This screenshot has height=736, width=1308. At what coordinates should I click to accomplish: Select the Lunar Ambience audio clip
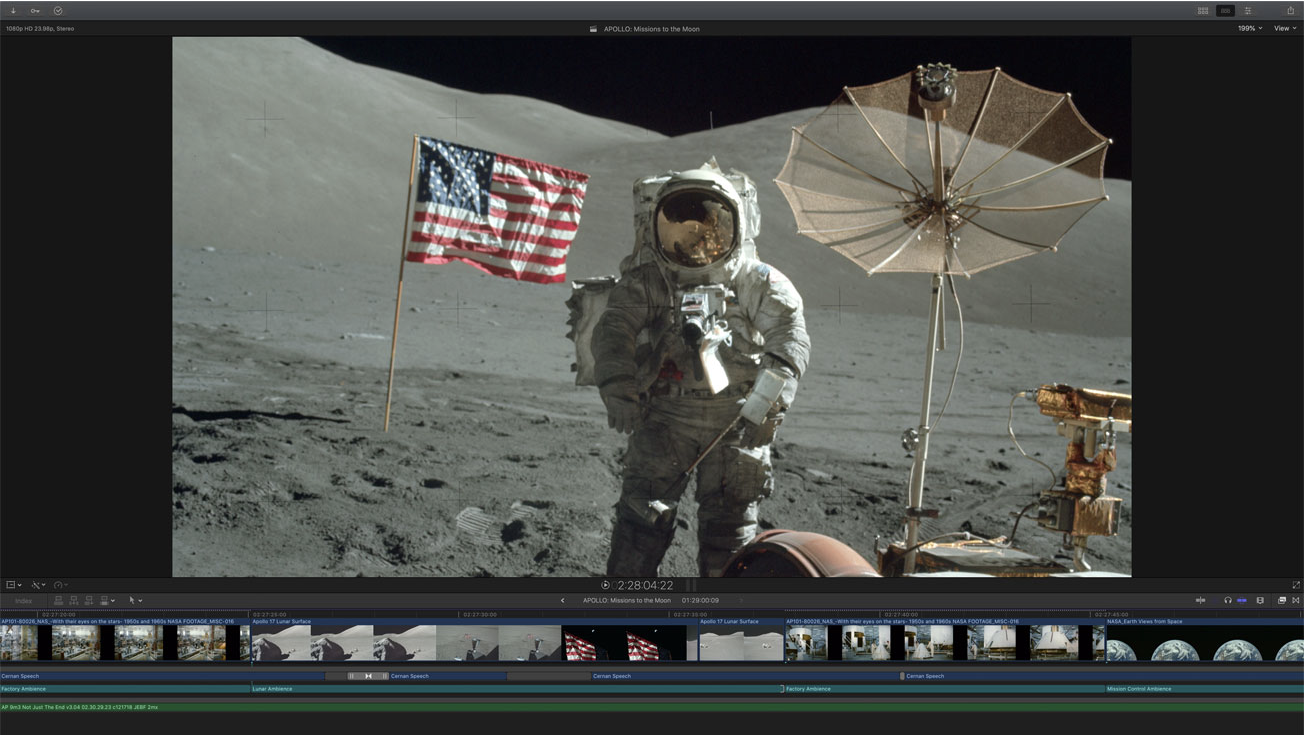click(516, 689)
